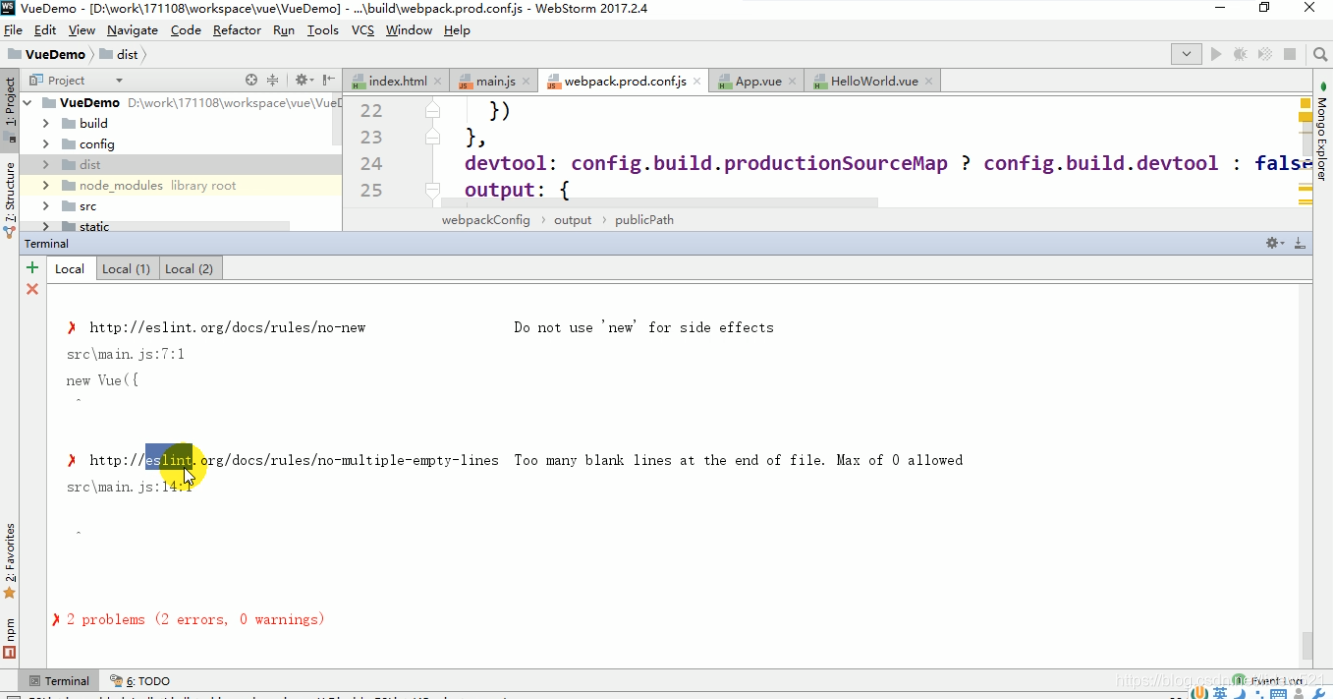Click the Debug bug icon
Viewport: 1333px width, 699px height.
[x=1240, y=54]
